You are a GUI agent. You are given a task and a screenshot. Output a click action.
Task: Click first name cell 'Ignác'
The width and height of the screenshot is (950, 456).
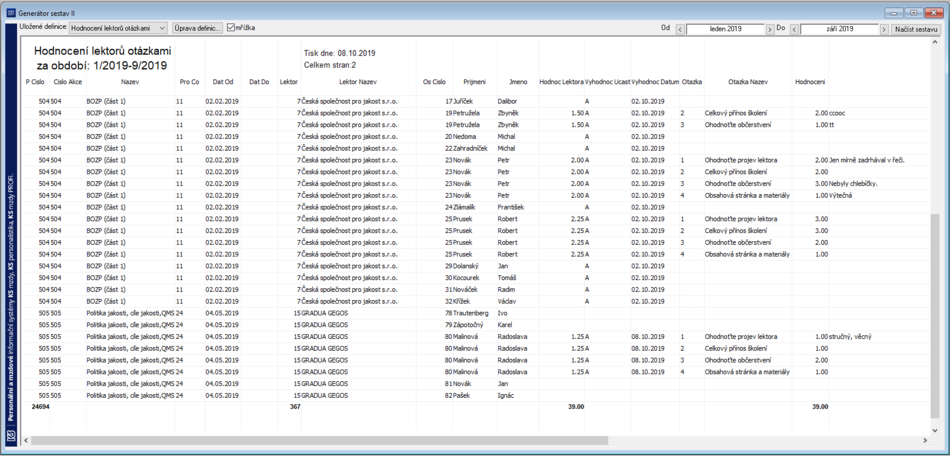point(506,395)
